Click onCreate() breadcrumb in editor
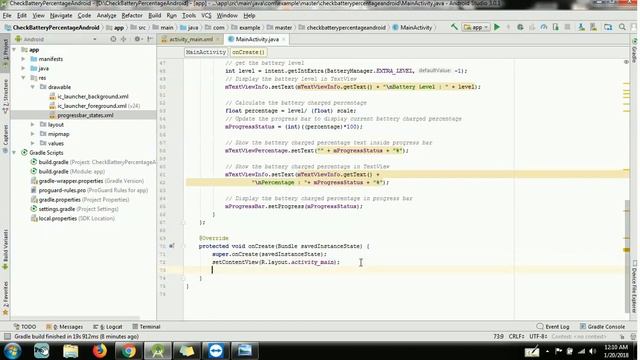The image size is (640, 360). 248,52
